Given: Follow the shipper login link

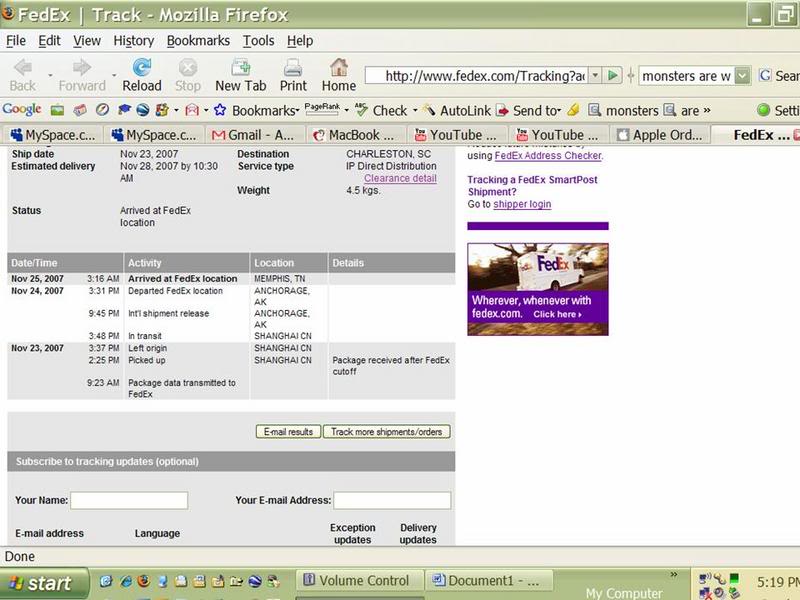Looking at the screenshot, I should [x=522, y=204].
